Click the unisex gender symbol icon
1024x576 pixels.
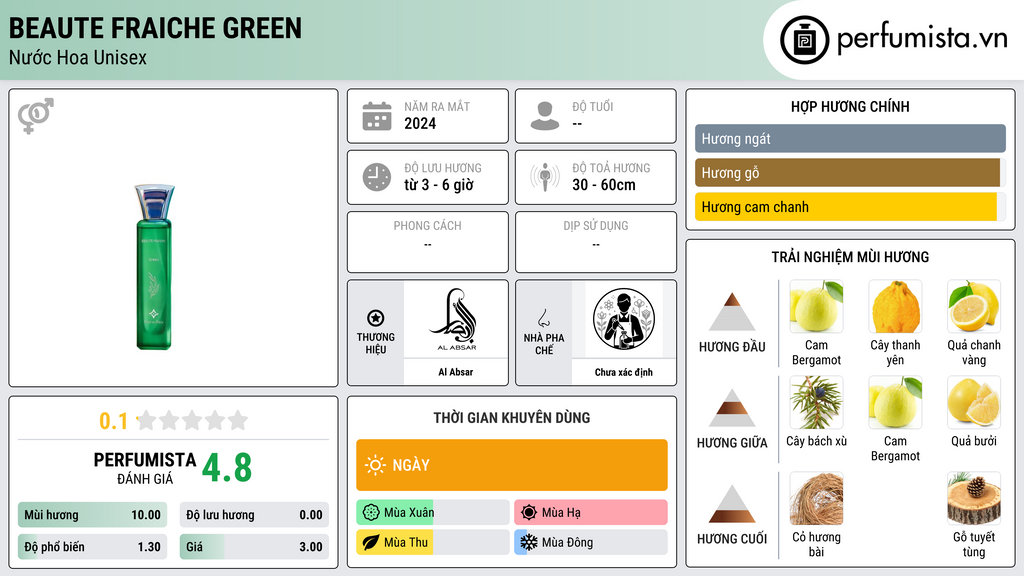point(36,116)
